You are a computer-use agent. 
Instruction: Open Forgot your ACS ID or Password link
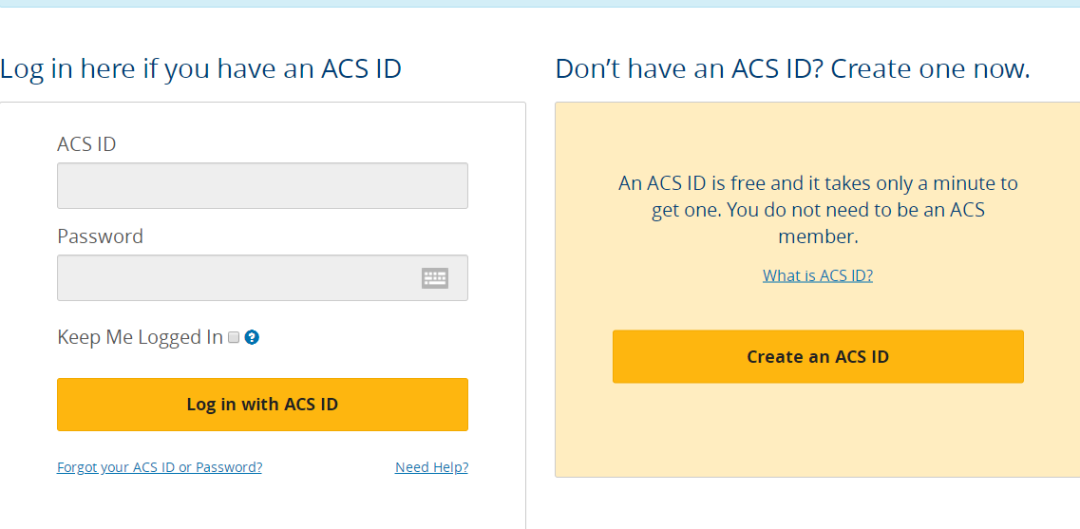[x=159, y=467]
